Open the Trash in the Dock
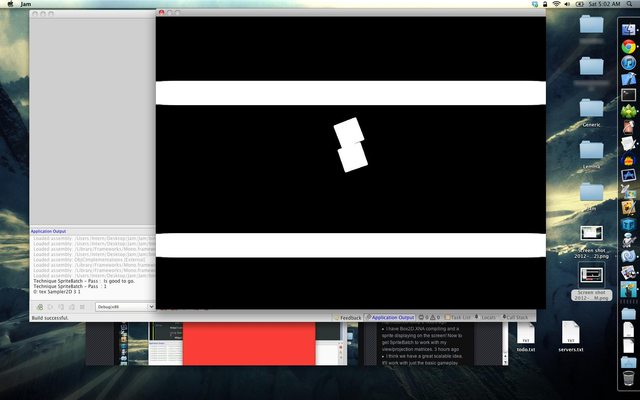The width and height of the screenshot is (640, 400). click(x=629, y=378)
